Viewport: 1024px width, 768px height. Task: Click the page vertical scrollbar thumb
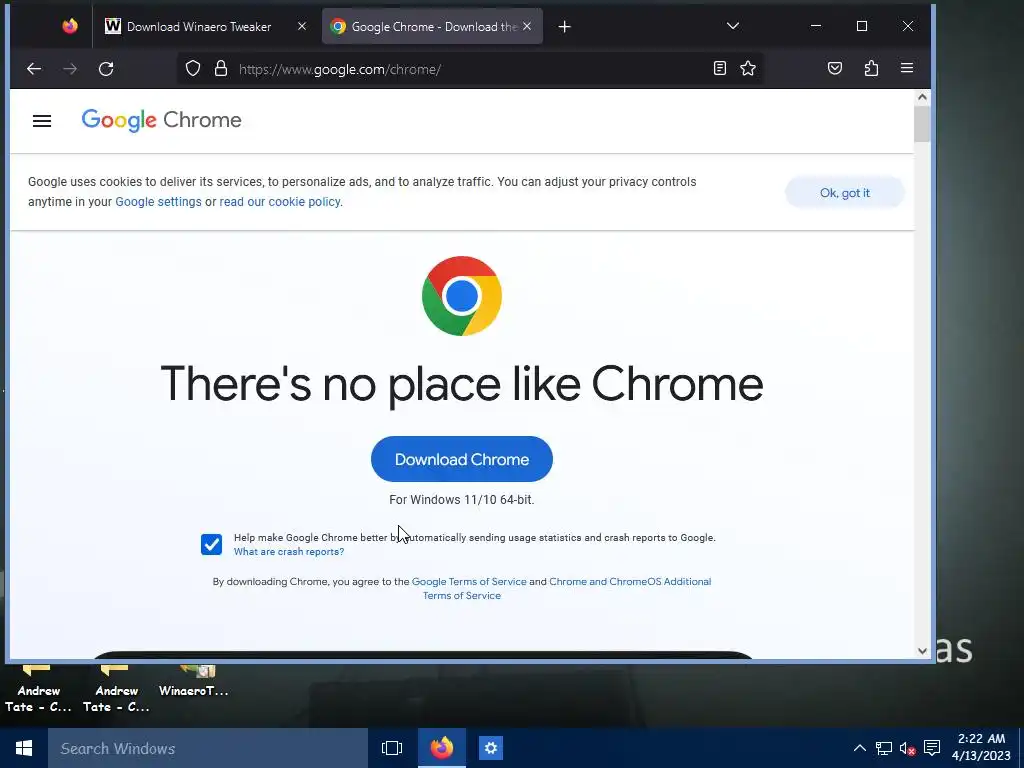[922, 123]
